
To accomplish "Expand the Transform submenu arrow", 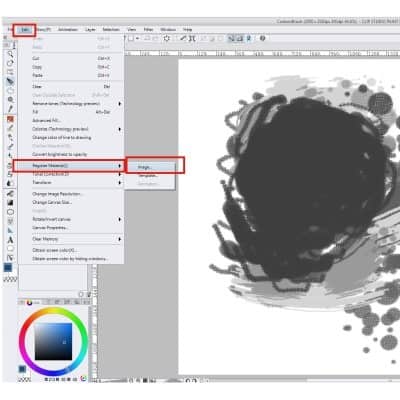I will click(x=119, y=183).
